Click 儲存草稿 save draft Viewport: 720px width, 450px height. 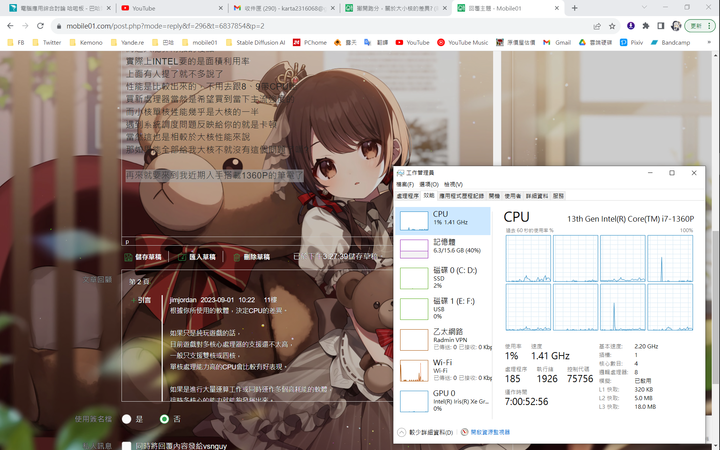pyautogui.click(x=143, y=257)
